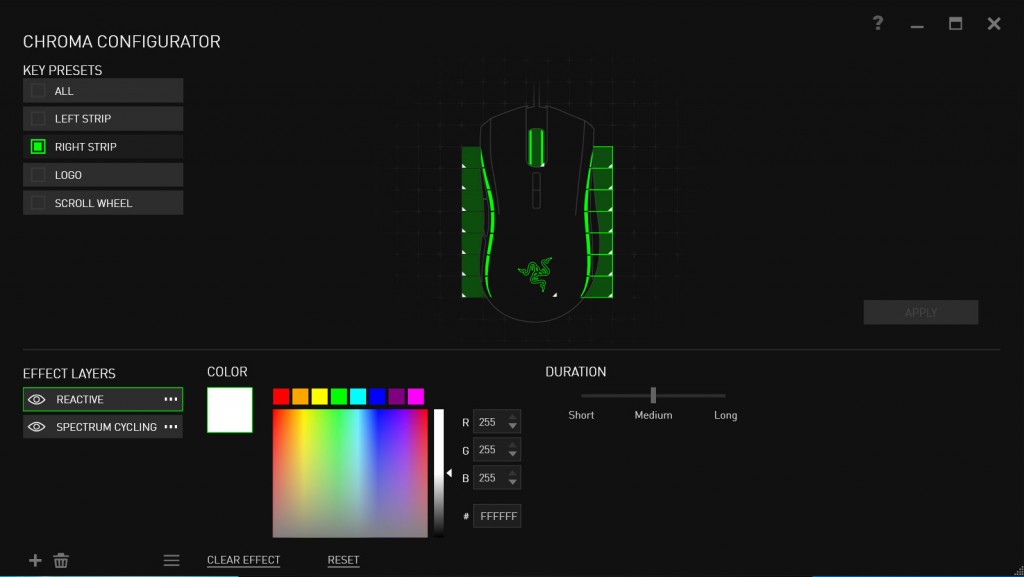Open the effect layers list menu icon
Screen dimensions: 1024x577
171,560
